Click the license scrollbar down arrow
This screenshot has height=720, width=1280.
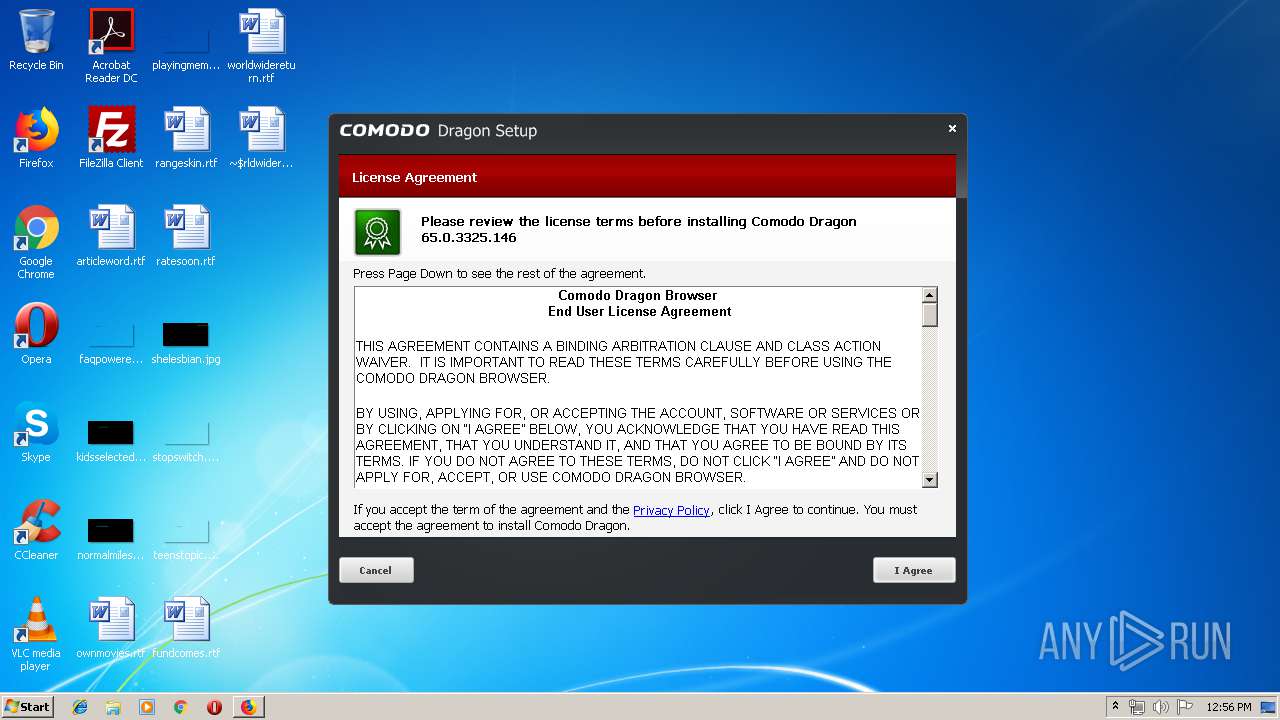pyautogui.click(x=929, y=480)
